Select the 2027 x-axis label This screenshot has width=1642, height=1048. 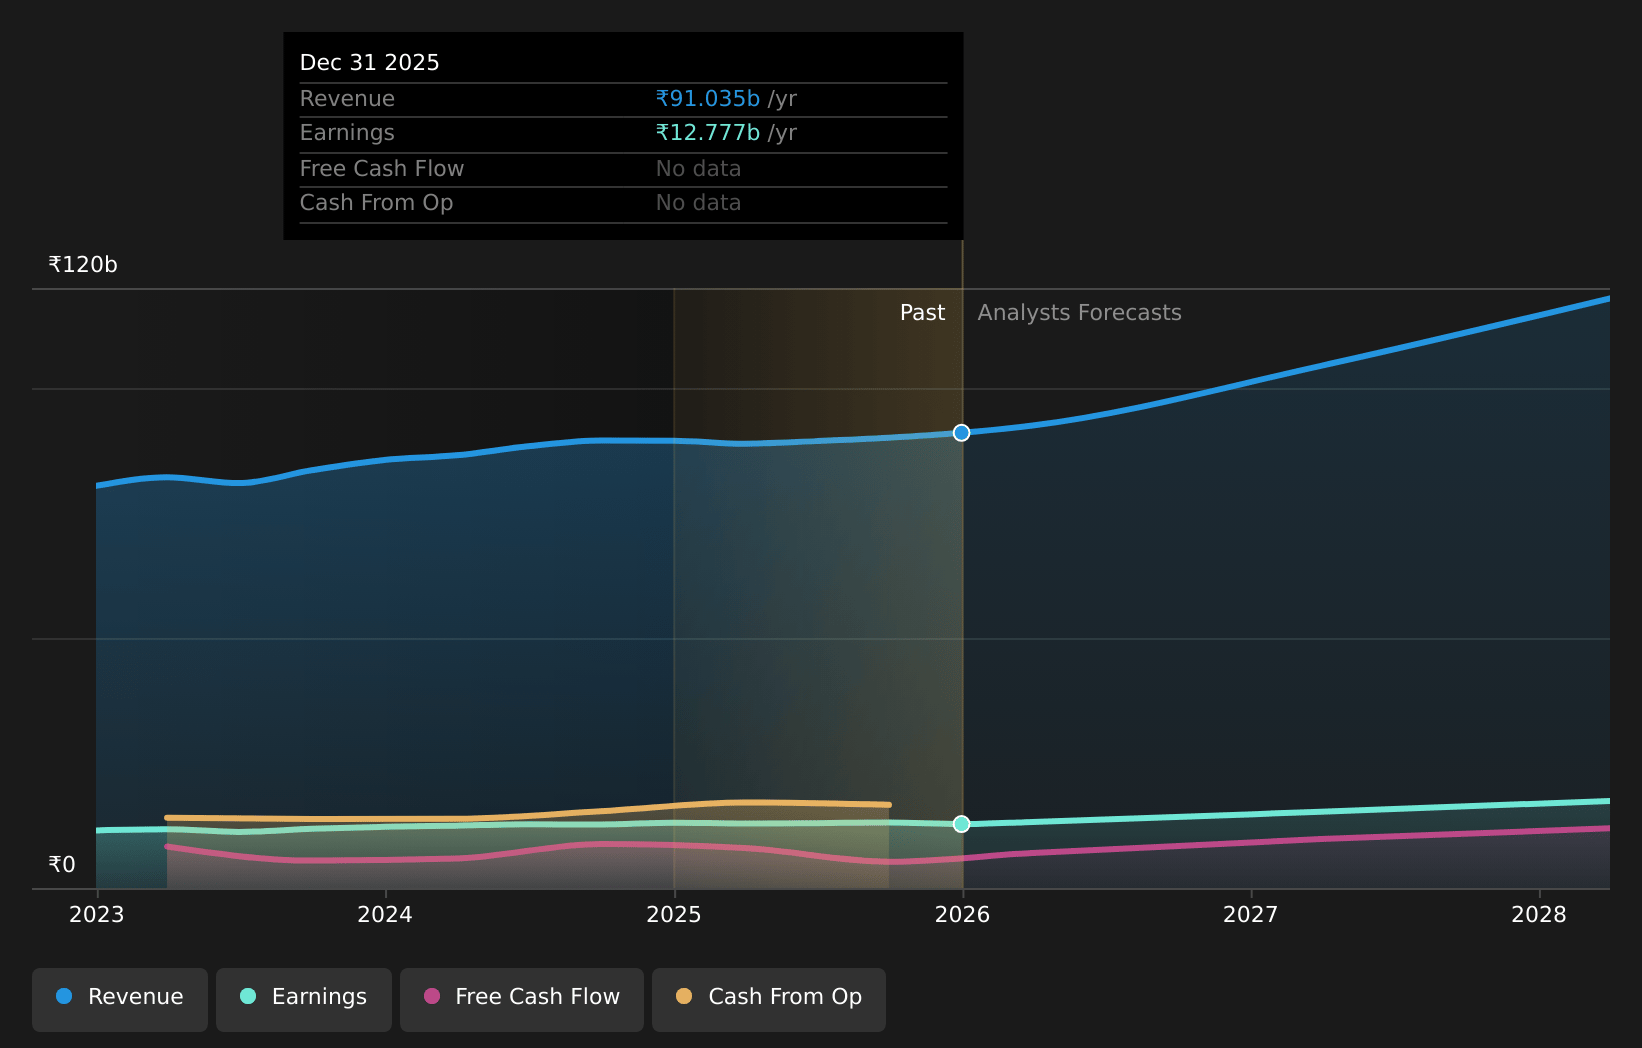point(1250,915)
